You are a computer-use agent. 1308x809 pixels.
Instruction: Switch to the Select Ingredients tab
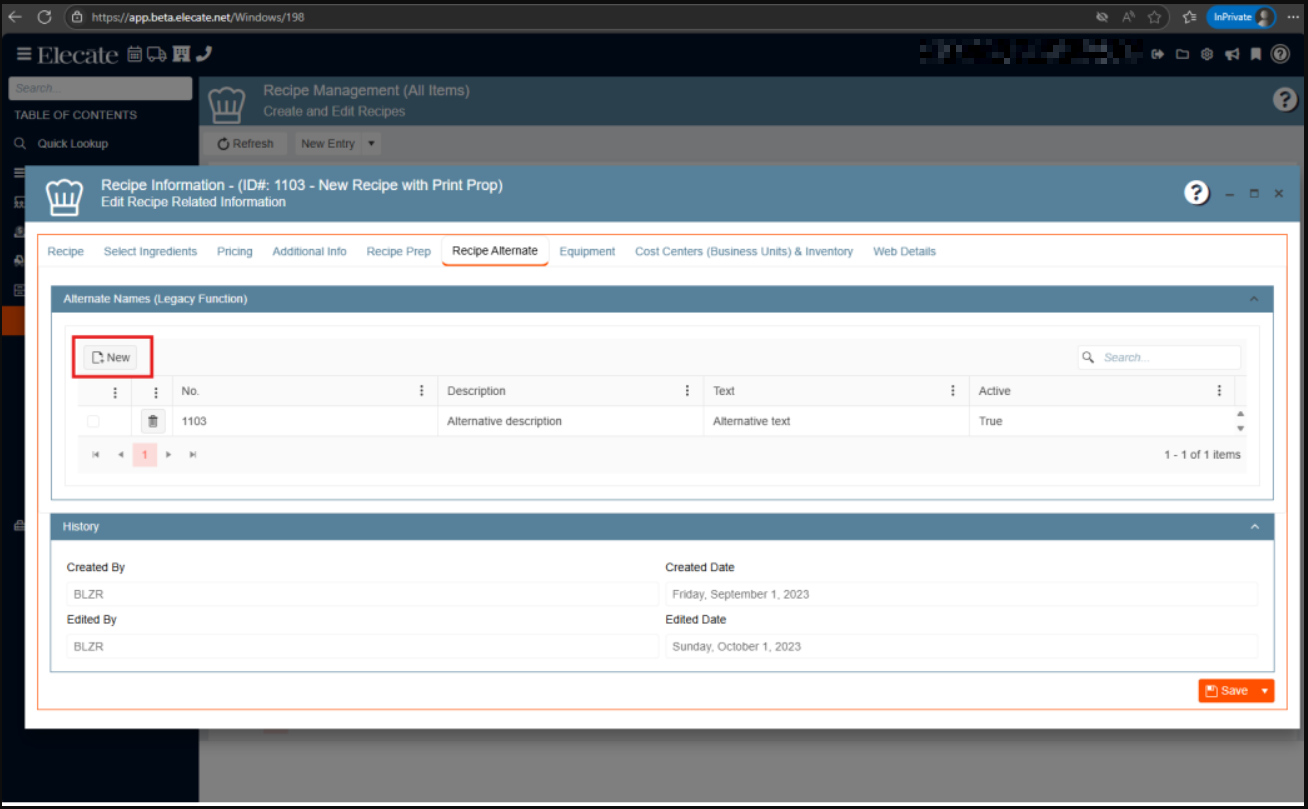pyautogui.click(x=150, y=251)
